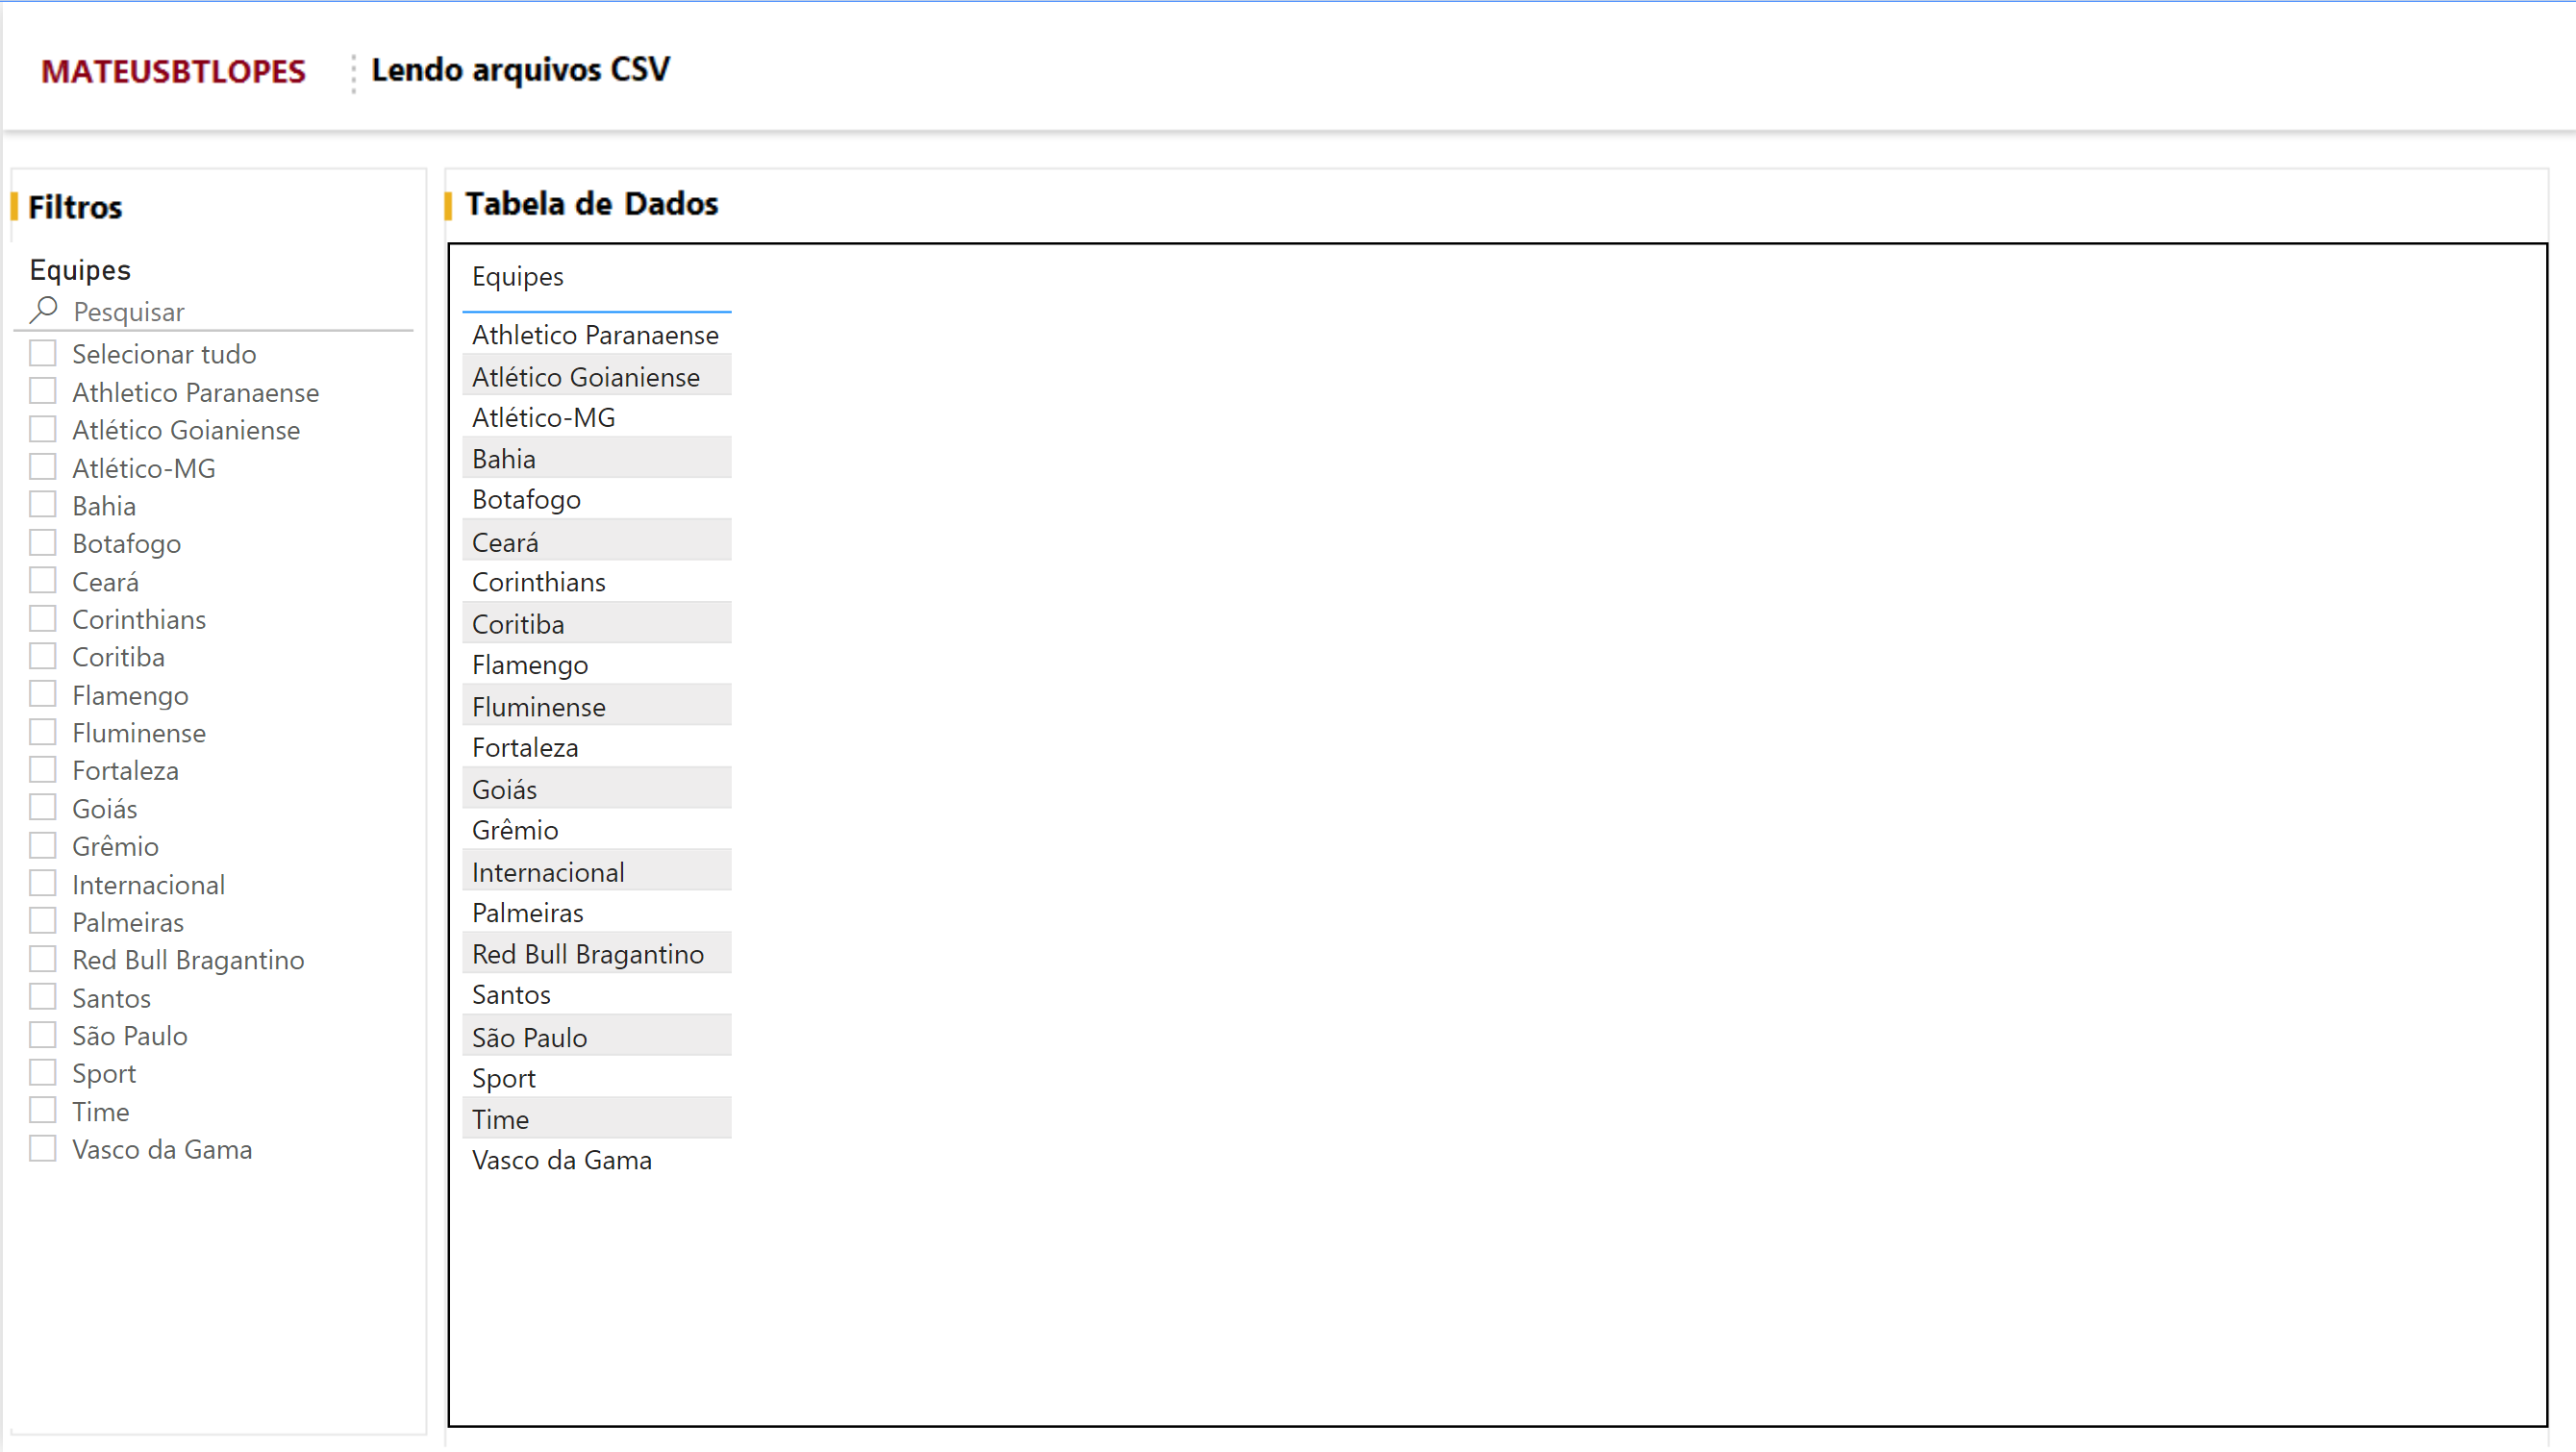The image size is (2576, 1452).
Task: Select the Santos row in the table
Action: tap(511, 994)
